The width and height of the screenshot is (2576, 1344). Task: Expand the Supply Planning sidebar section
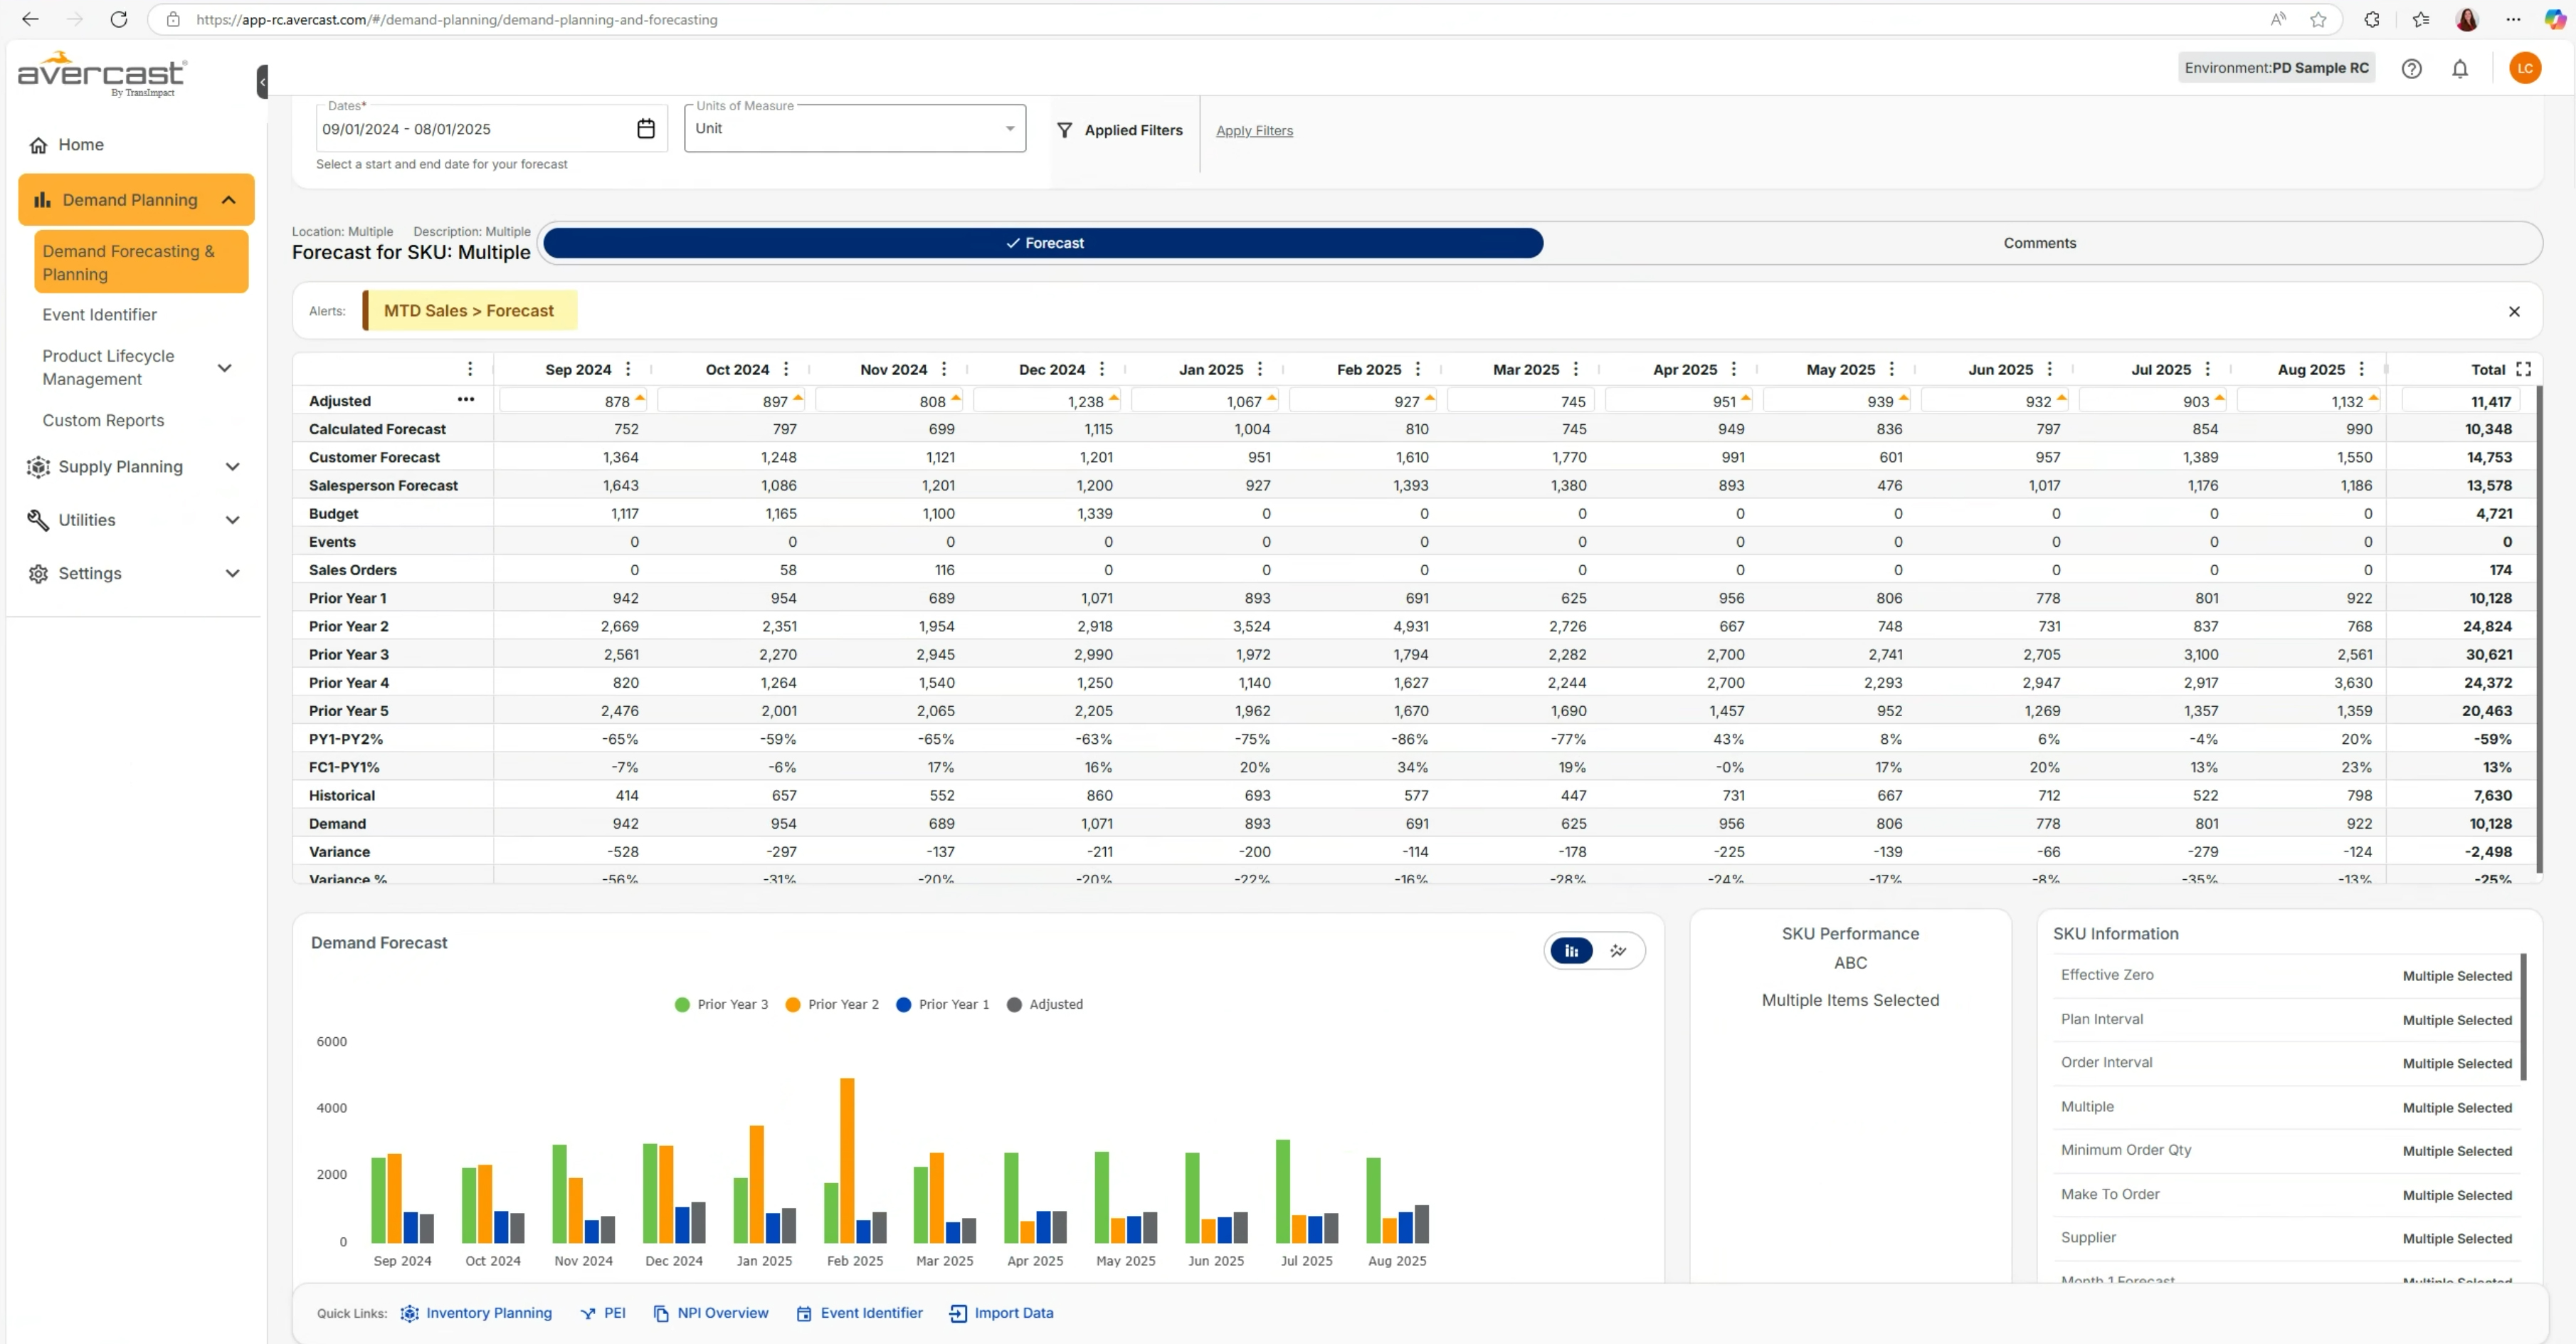coord(232,466)
